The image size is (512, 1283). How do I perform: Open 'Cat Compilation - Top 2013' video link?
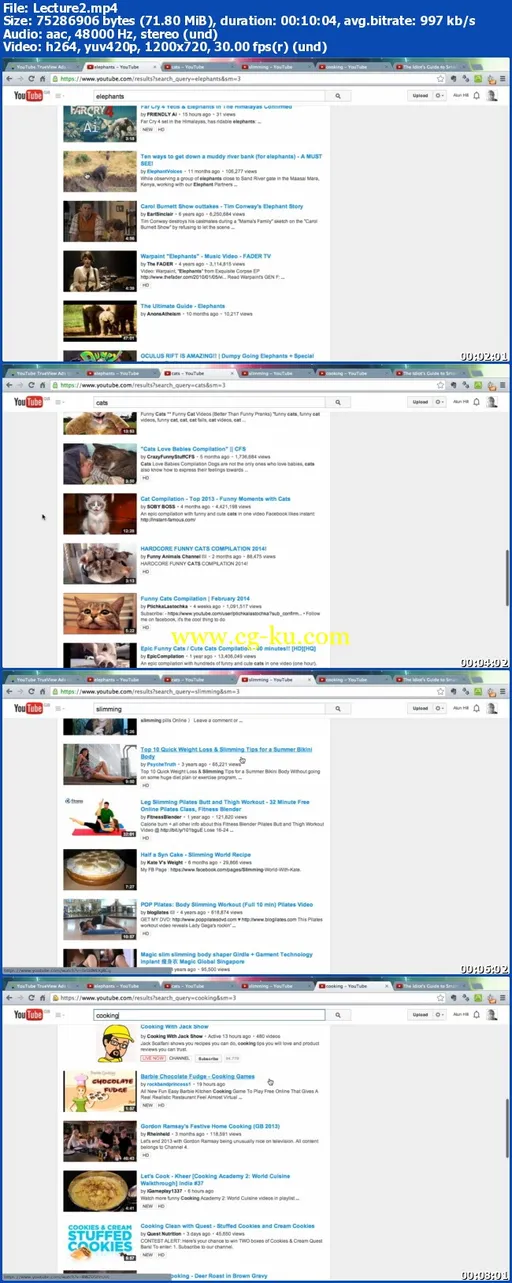215,498
